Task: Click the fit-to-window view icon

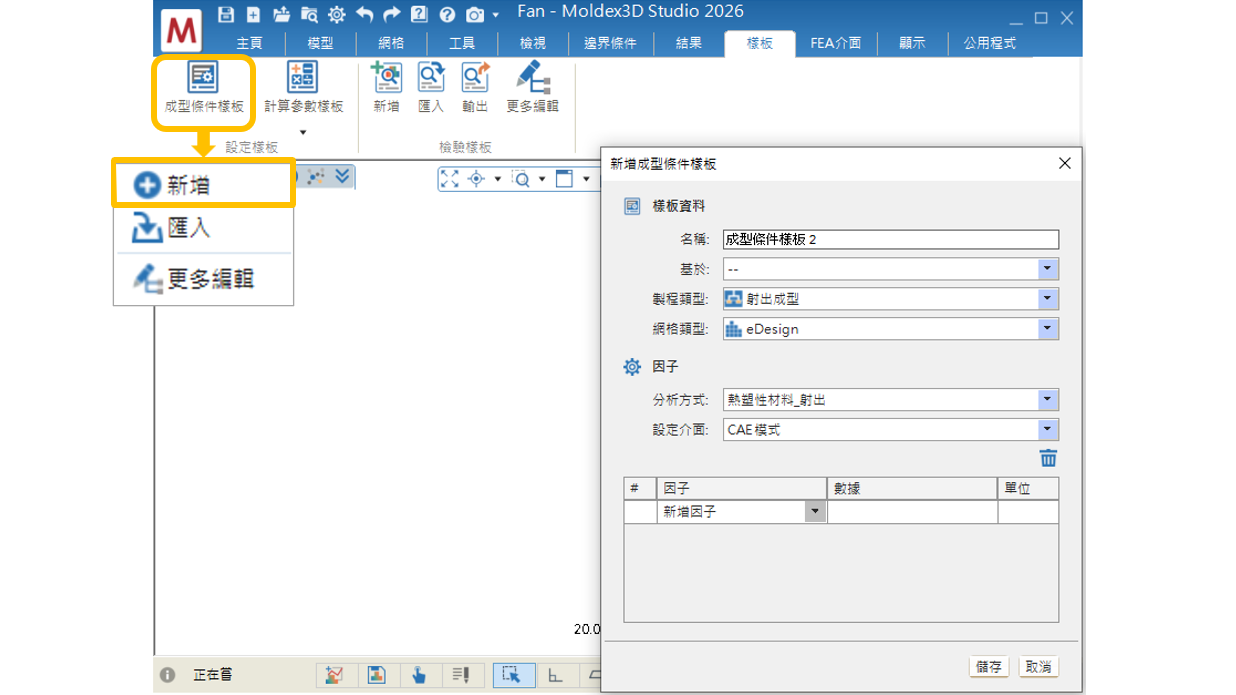Action: (449, 179)
